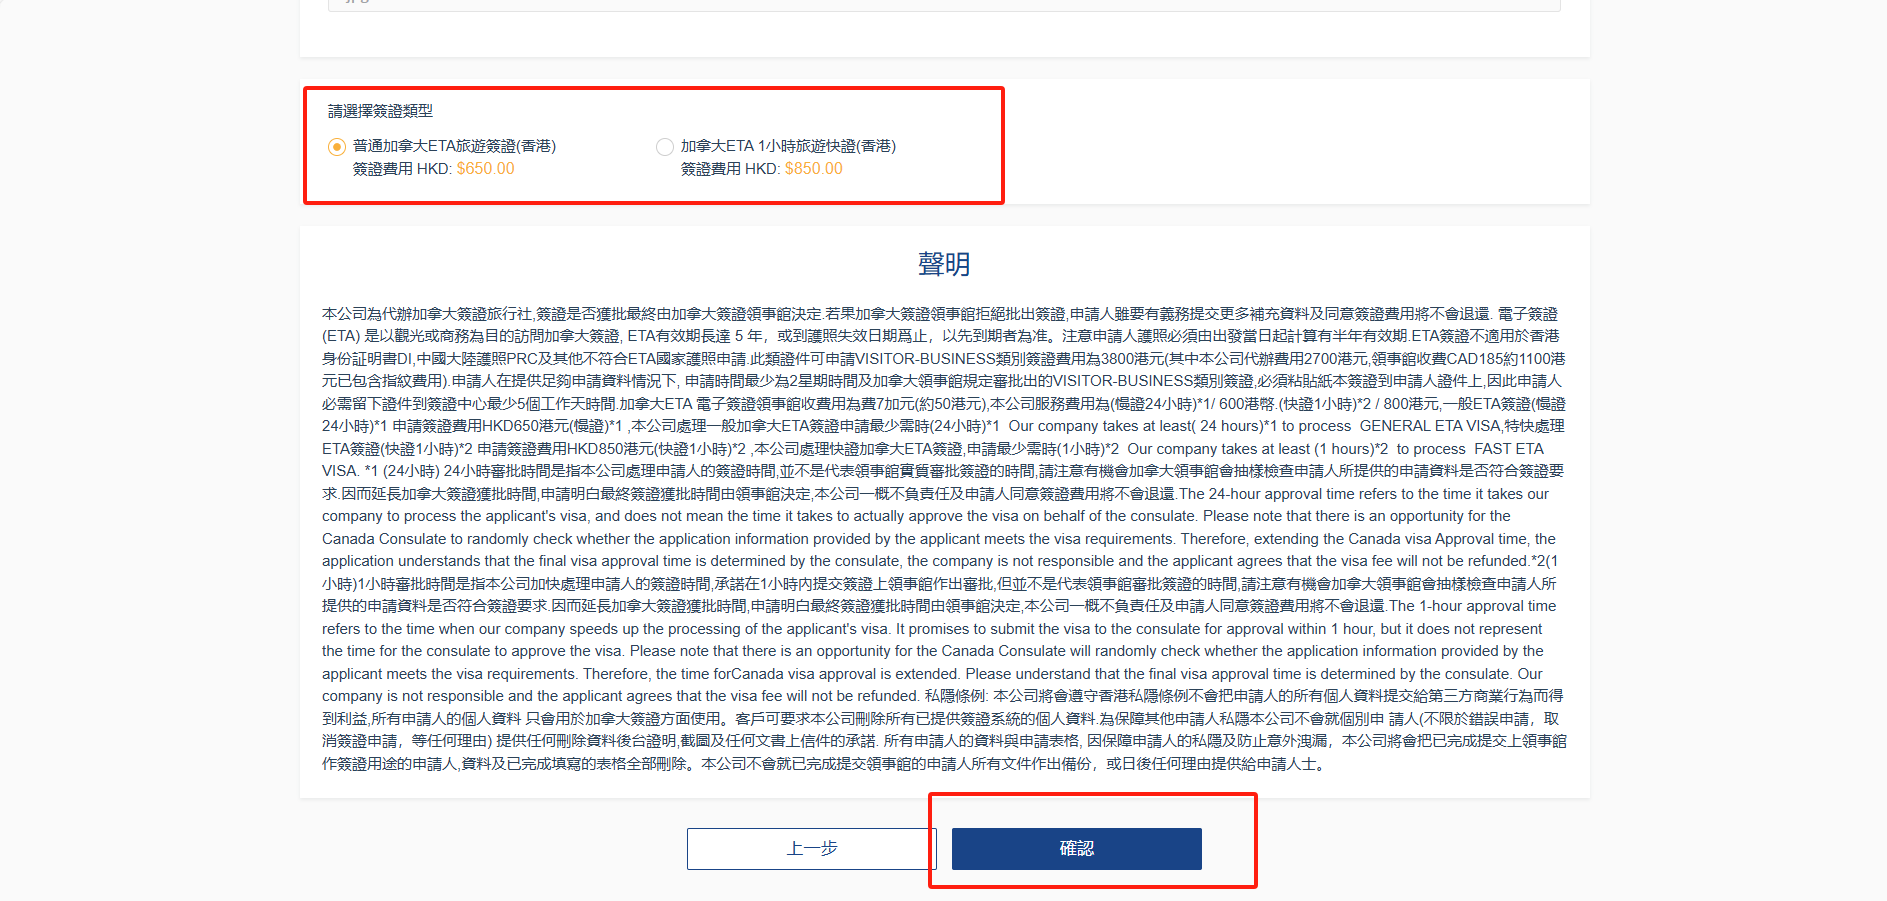Select the 加拿大ETA 1小時旅遊快證(香港) radio button

tap(664, 147)
